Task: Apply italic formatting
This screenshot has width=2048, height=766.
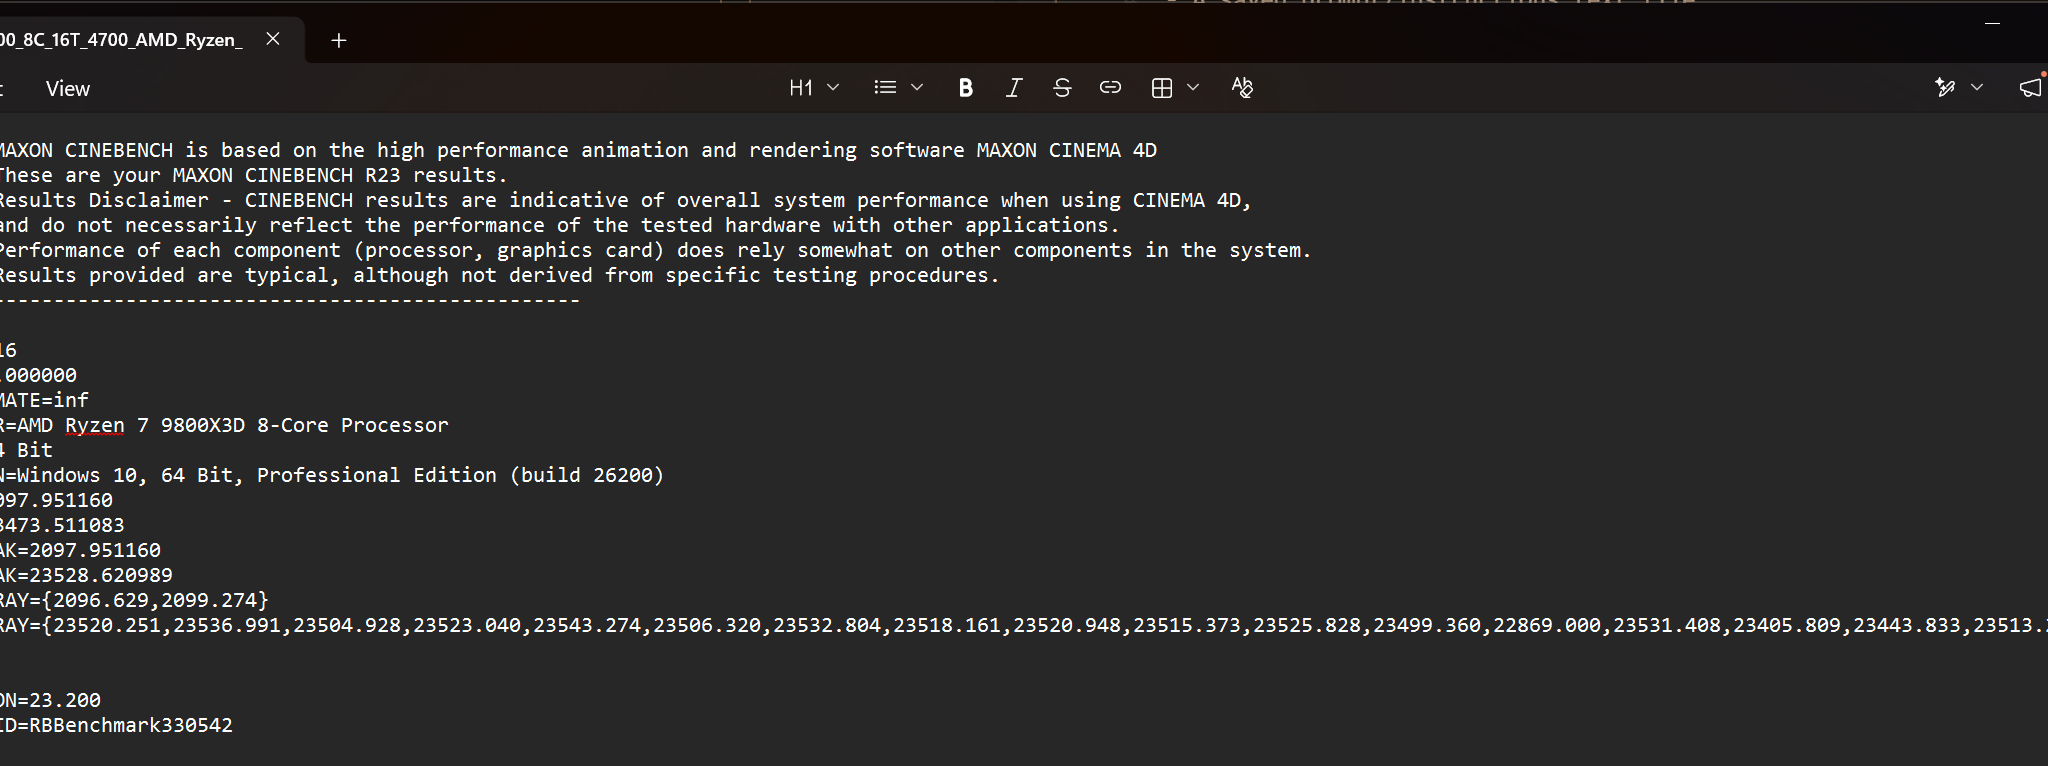Action: [x=1013, y=88]
